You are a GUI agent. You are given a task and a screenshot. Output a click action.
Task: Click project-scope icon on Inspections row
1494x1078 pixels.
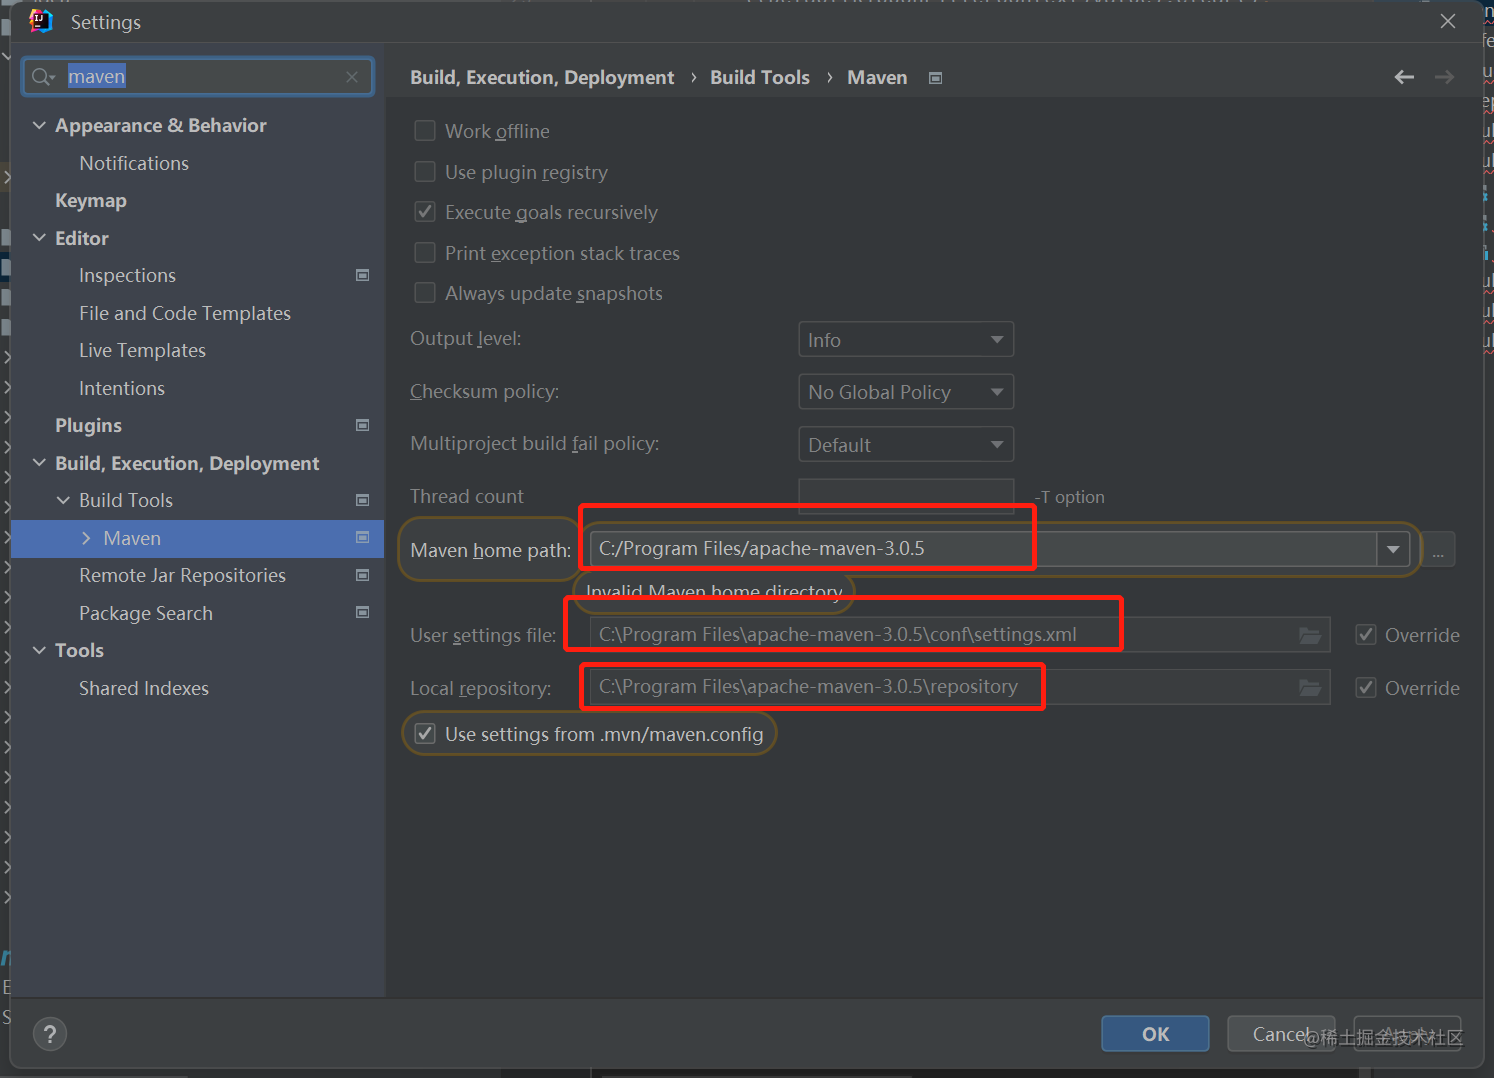[363, 275]
